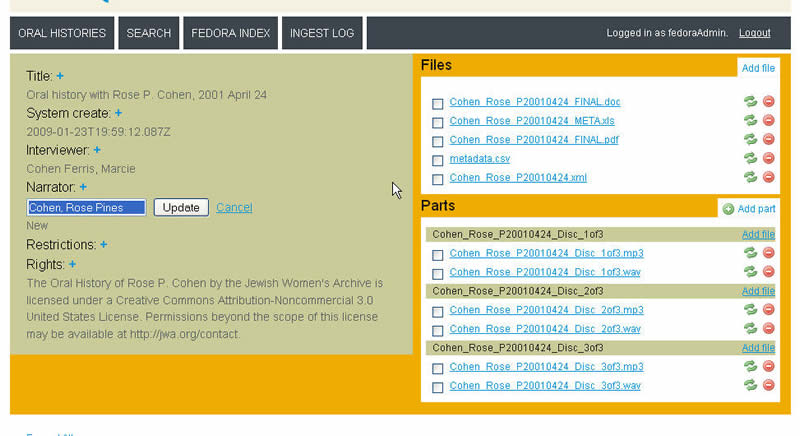This screenshot has height=436, width=800.
Task: Click replace icon for Disc_3of3.wav
Action: [x=750, y=384]
